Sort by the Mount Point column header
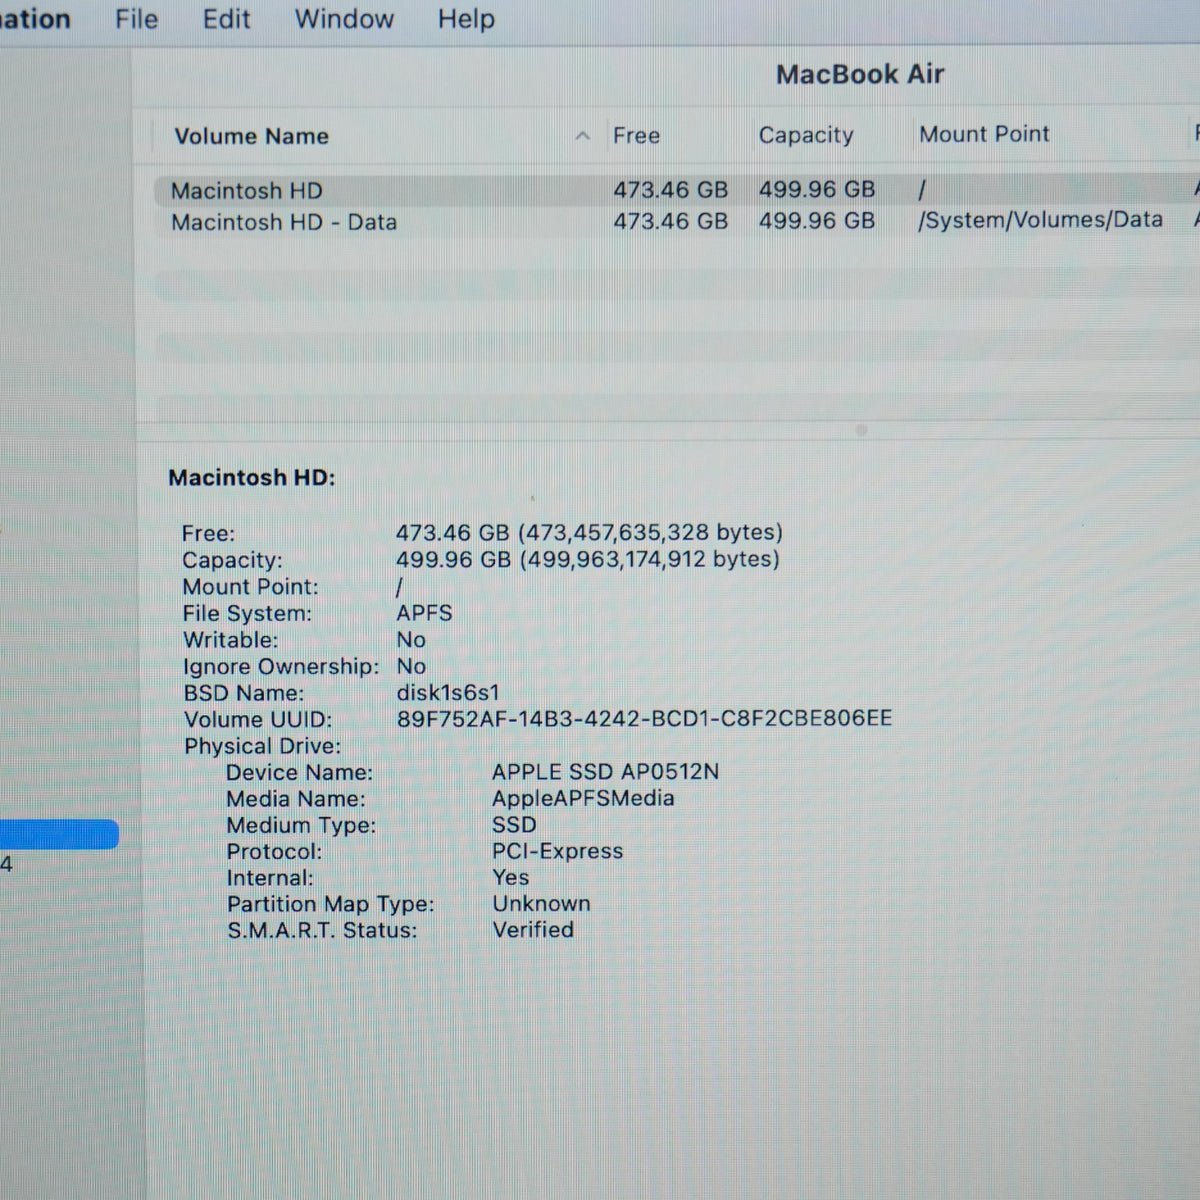Image resolution: width=1200 pixels, height=1200 pixels. point(984,134)
